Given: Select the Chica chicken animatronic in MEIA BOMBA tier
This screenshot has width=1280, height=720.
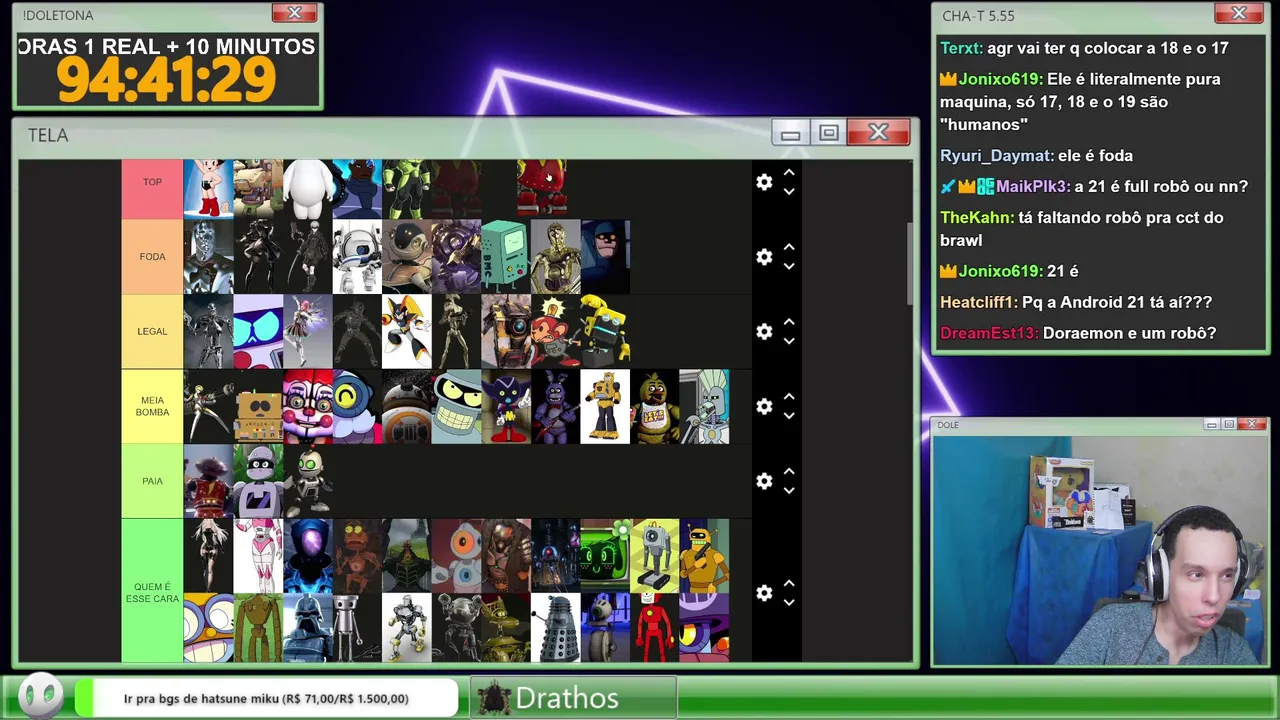Looking at the screenshot, I should tap(655, 406).
